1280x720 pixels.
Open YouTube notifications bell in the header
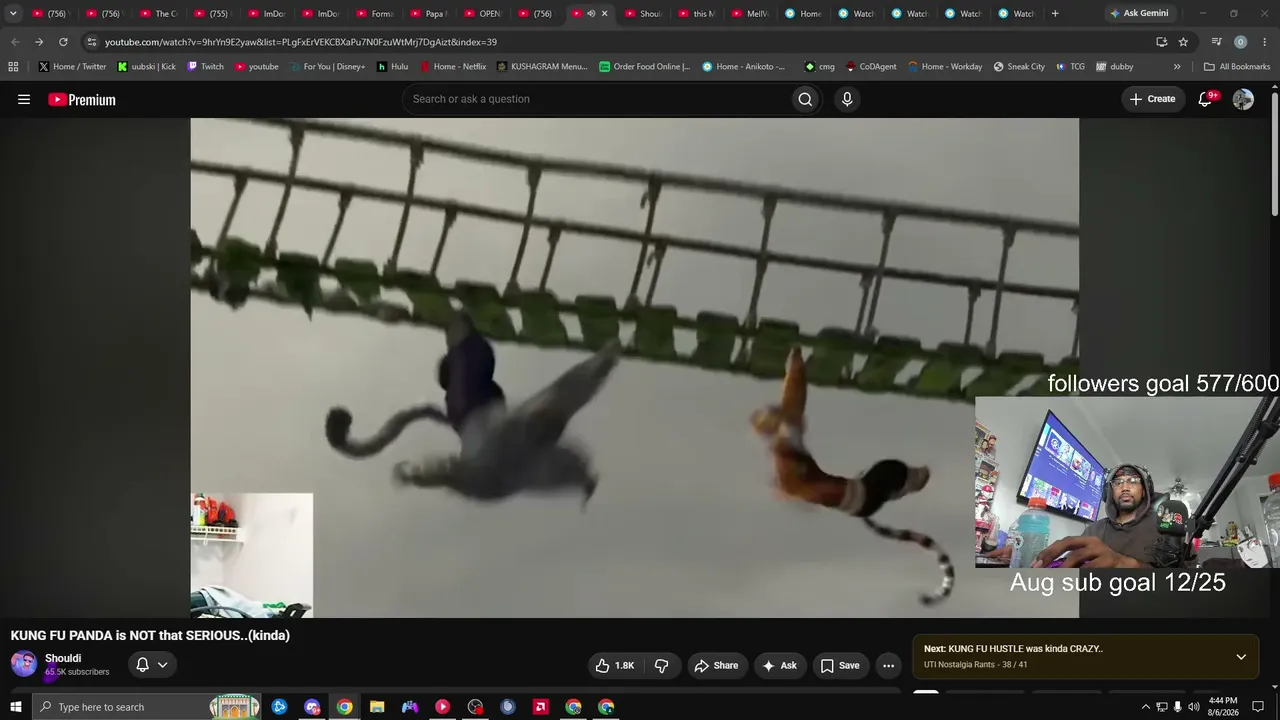click(x=1205, y=99)
